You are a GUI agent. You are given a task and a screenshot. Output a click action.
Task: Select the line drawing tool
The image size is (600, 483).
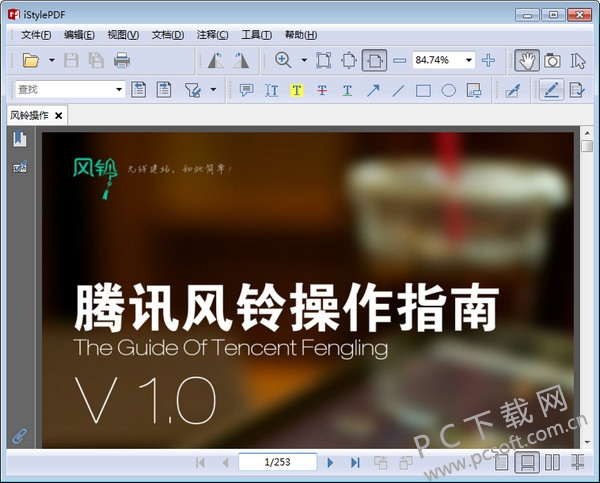(x=398, y=90)
